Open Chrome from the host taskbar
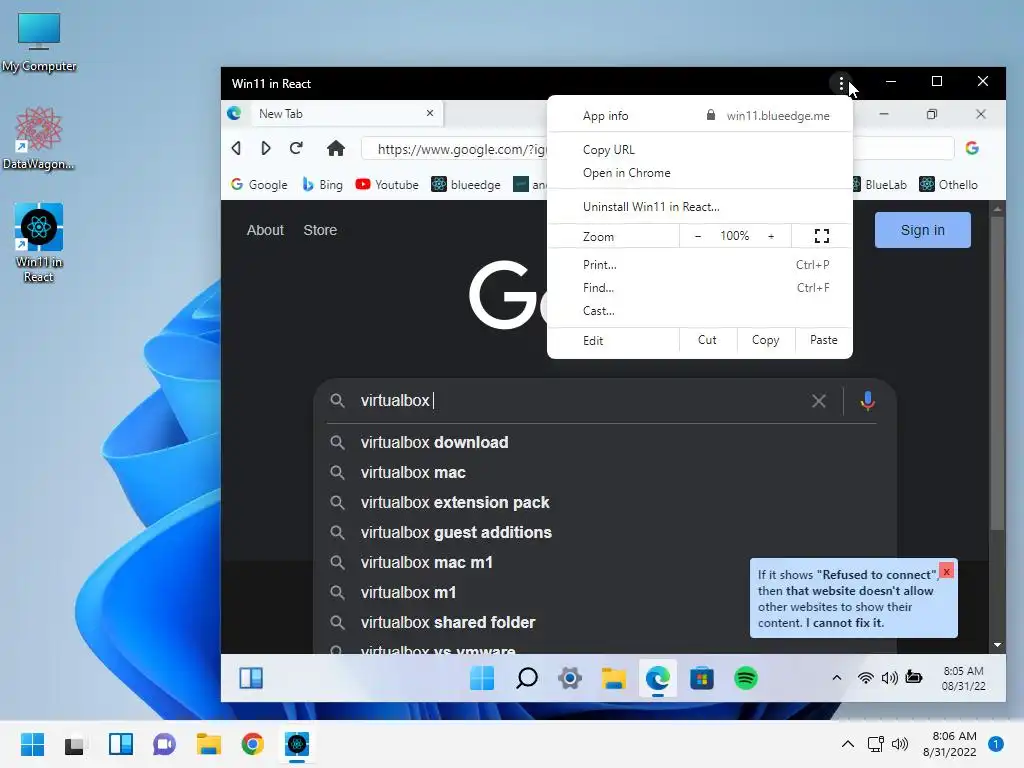Image resolution: width=1024 pixels, height=768 pixels. (252, 744)
